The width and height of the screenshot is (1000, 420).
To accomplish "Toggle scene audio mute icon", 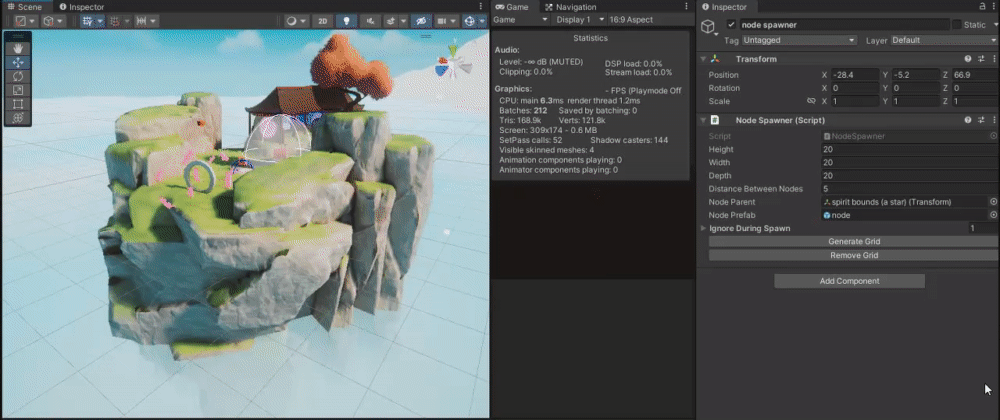I will click(x=370, y=21).
